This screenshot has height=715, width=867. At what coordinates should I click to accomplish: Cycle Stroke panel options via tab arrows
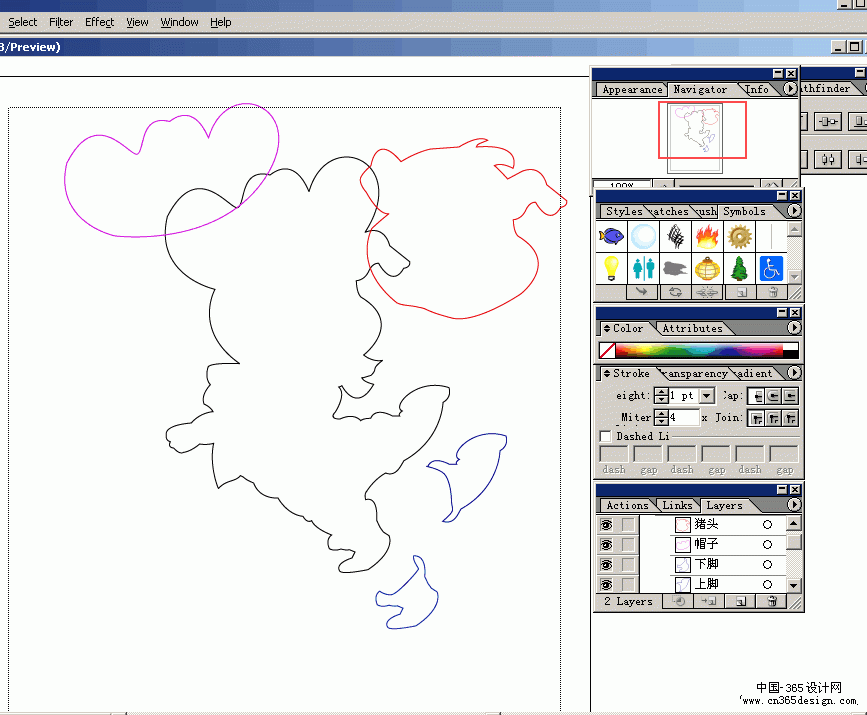point(607,374)
